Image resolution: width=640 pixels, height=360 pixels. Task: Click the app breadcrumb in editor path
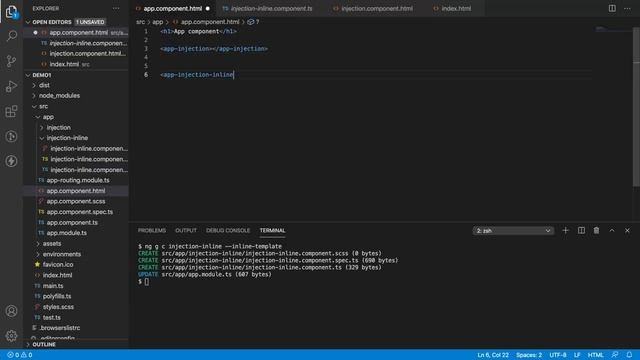[x=158, y=22]
